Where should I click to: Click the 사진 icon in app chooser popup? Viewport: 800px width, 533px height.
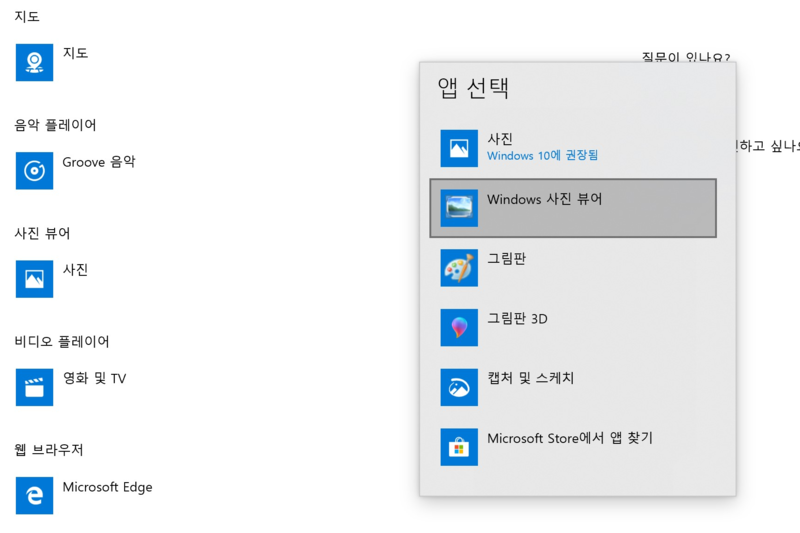pyautogui.click(x=459, y=148)
